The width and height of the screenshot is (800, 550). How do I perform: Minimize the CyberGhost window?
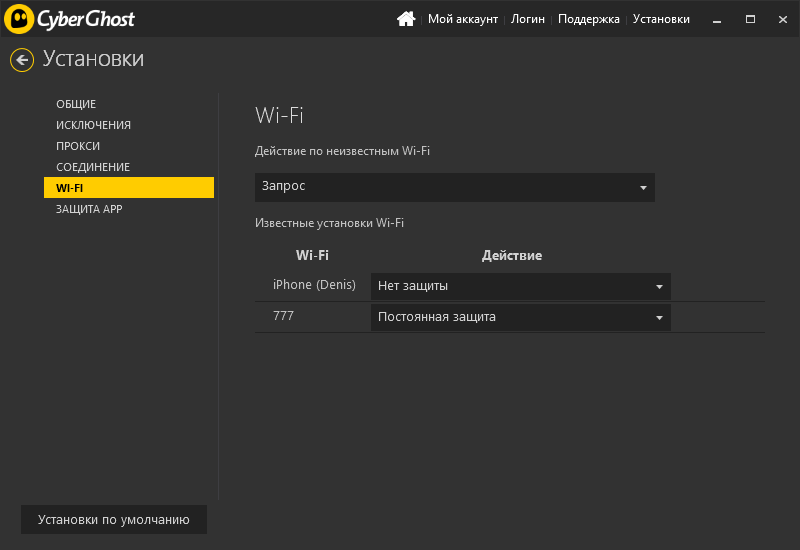point(717,19)
